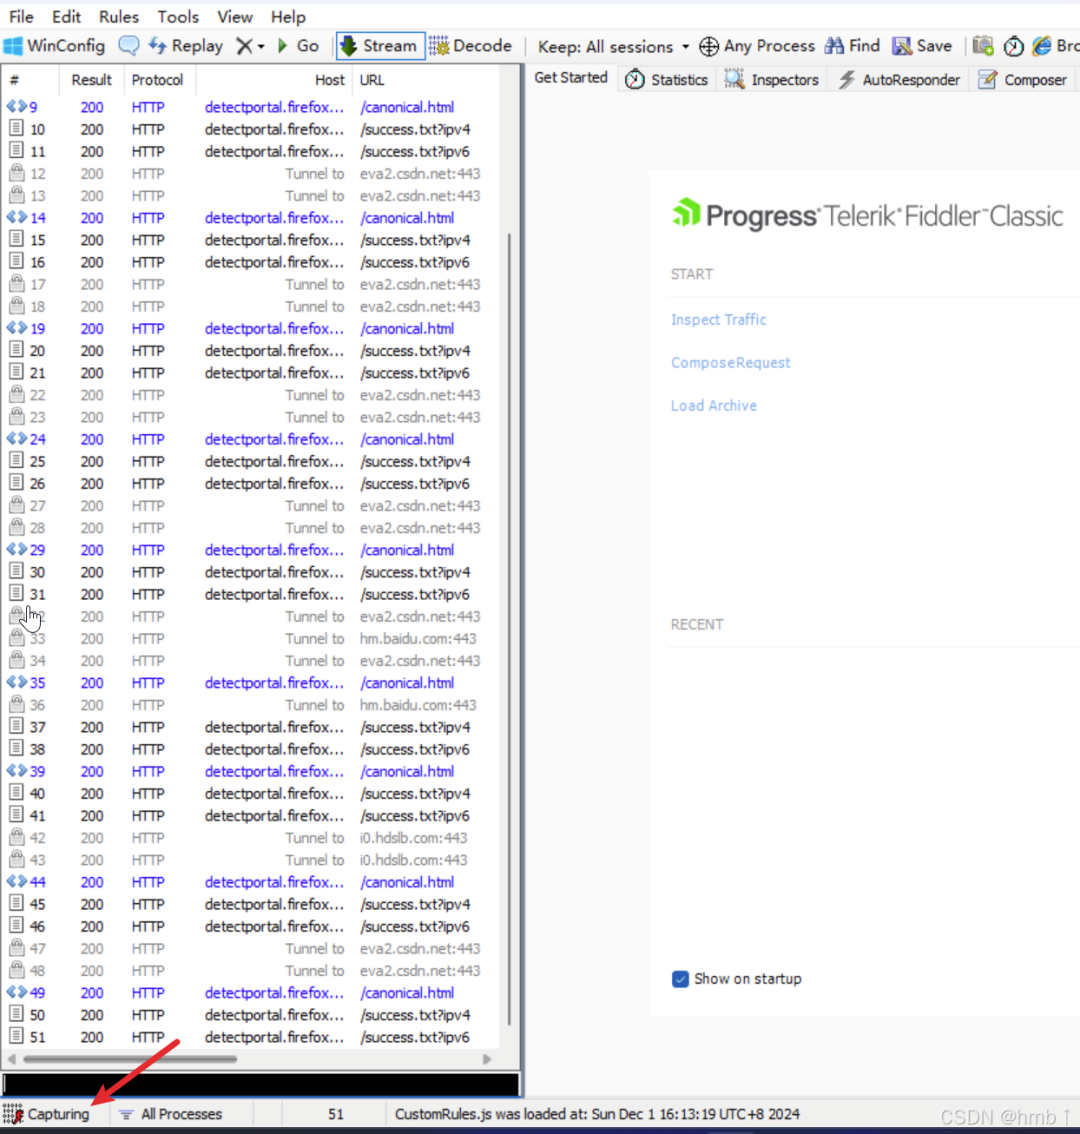
Task: Click Inspect Traffic link
Action: coord(718,320)
